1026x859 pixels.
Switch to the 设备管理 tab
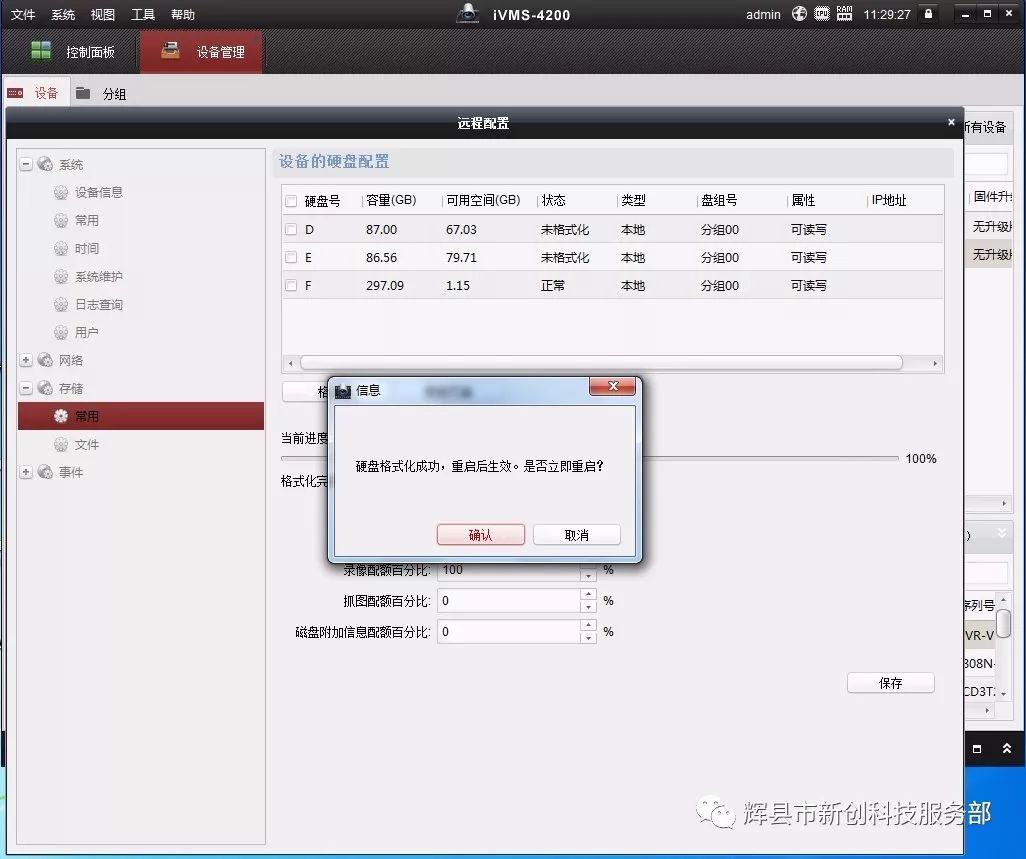click(202, 51)
